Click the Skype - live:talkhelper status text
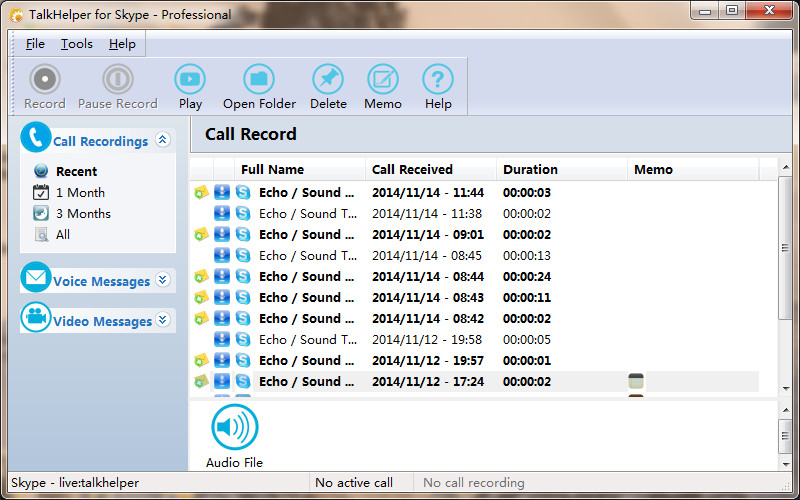 click(x=75, y=483)
